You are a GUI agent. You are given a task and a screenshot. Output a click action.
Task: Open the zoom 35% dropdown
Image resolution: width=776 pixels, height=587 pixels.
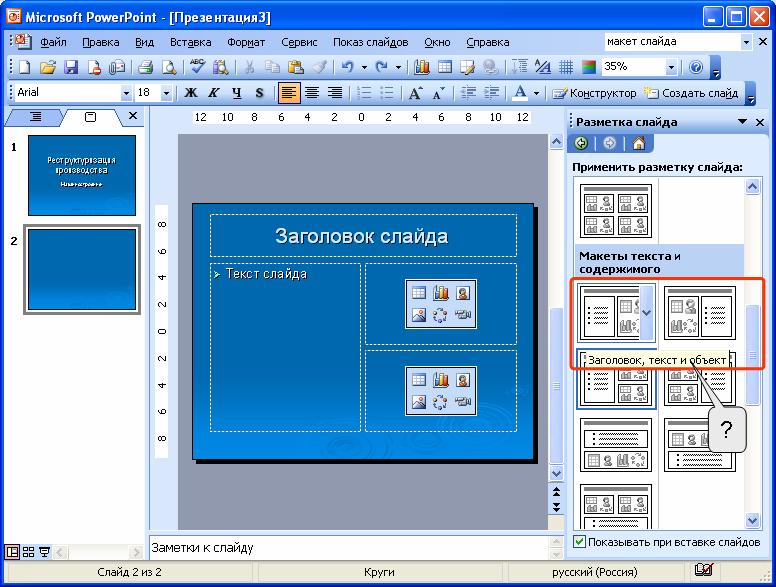tap(671, 67)
